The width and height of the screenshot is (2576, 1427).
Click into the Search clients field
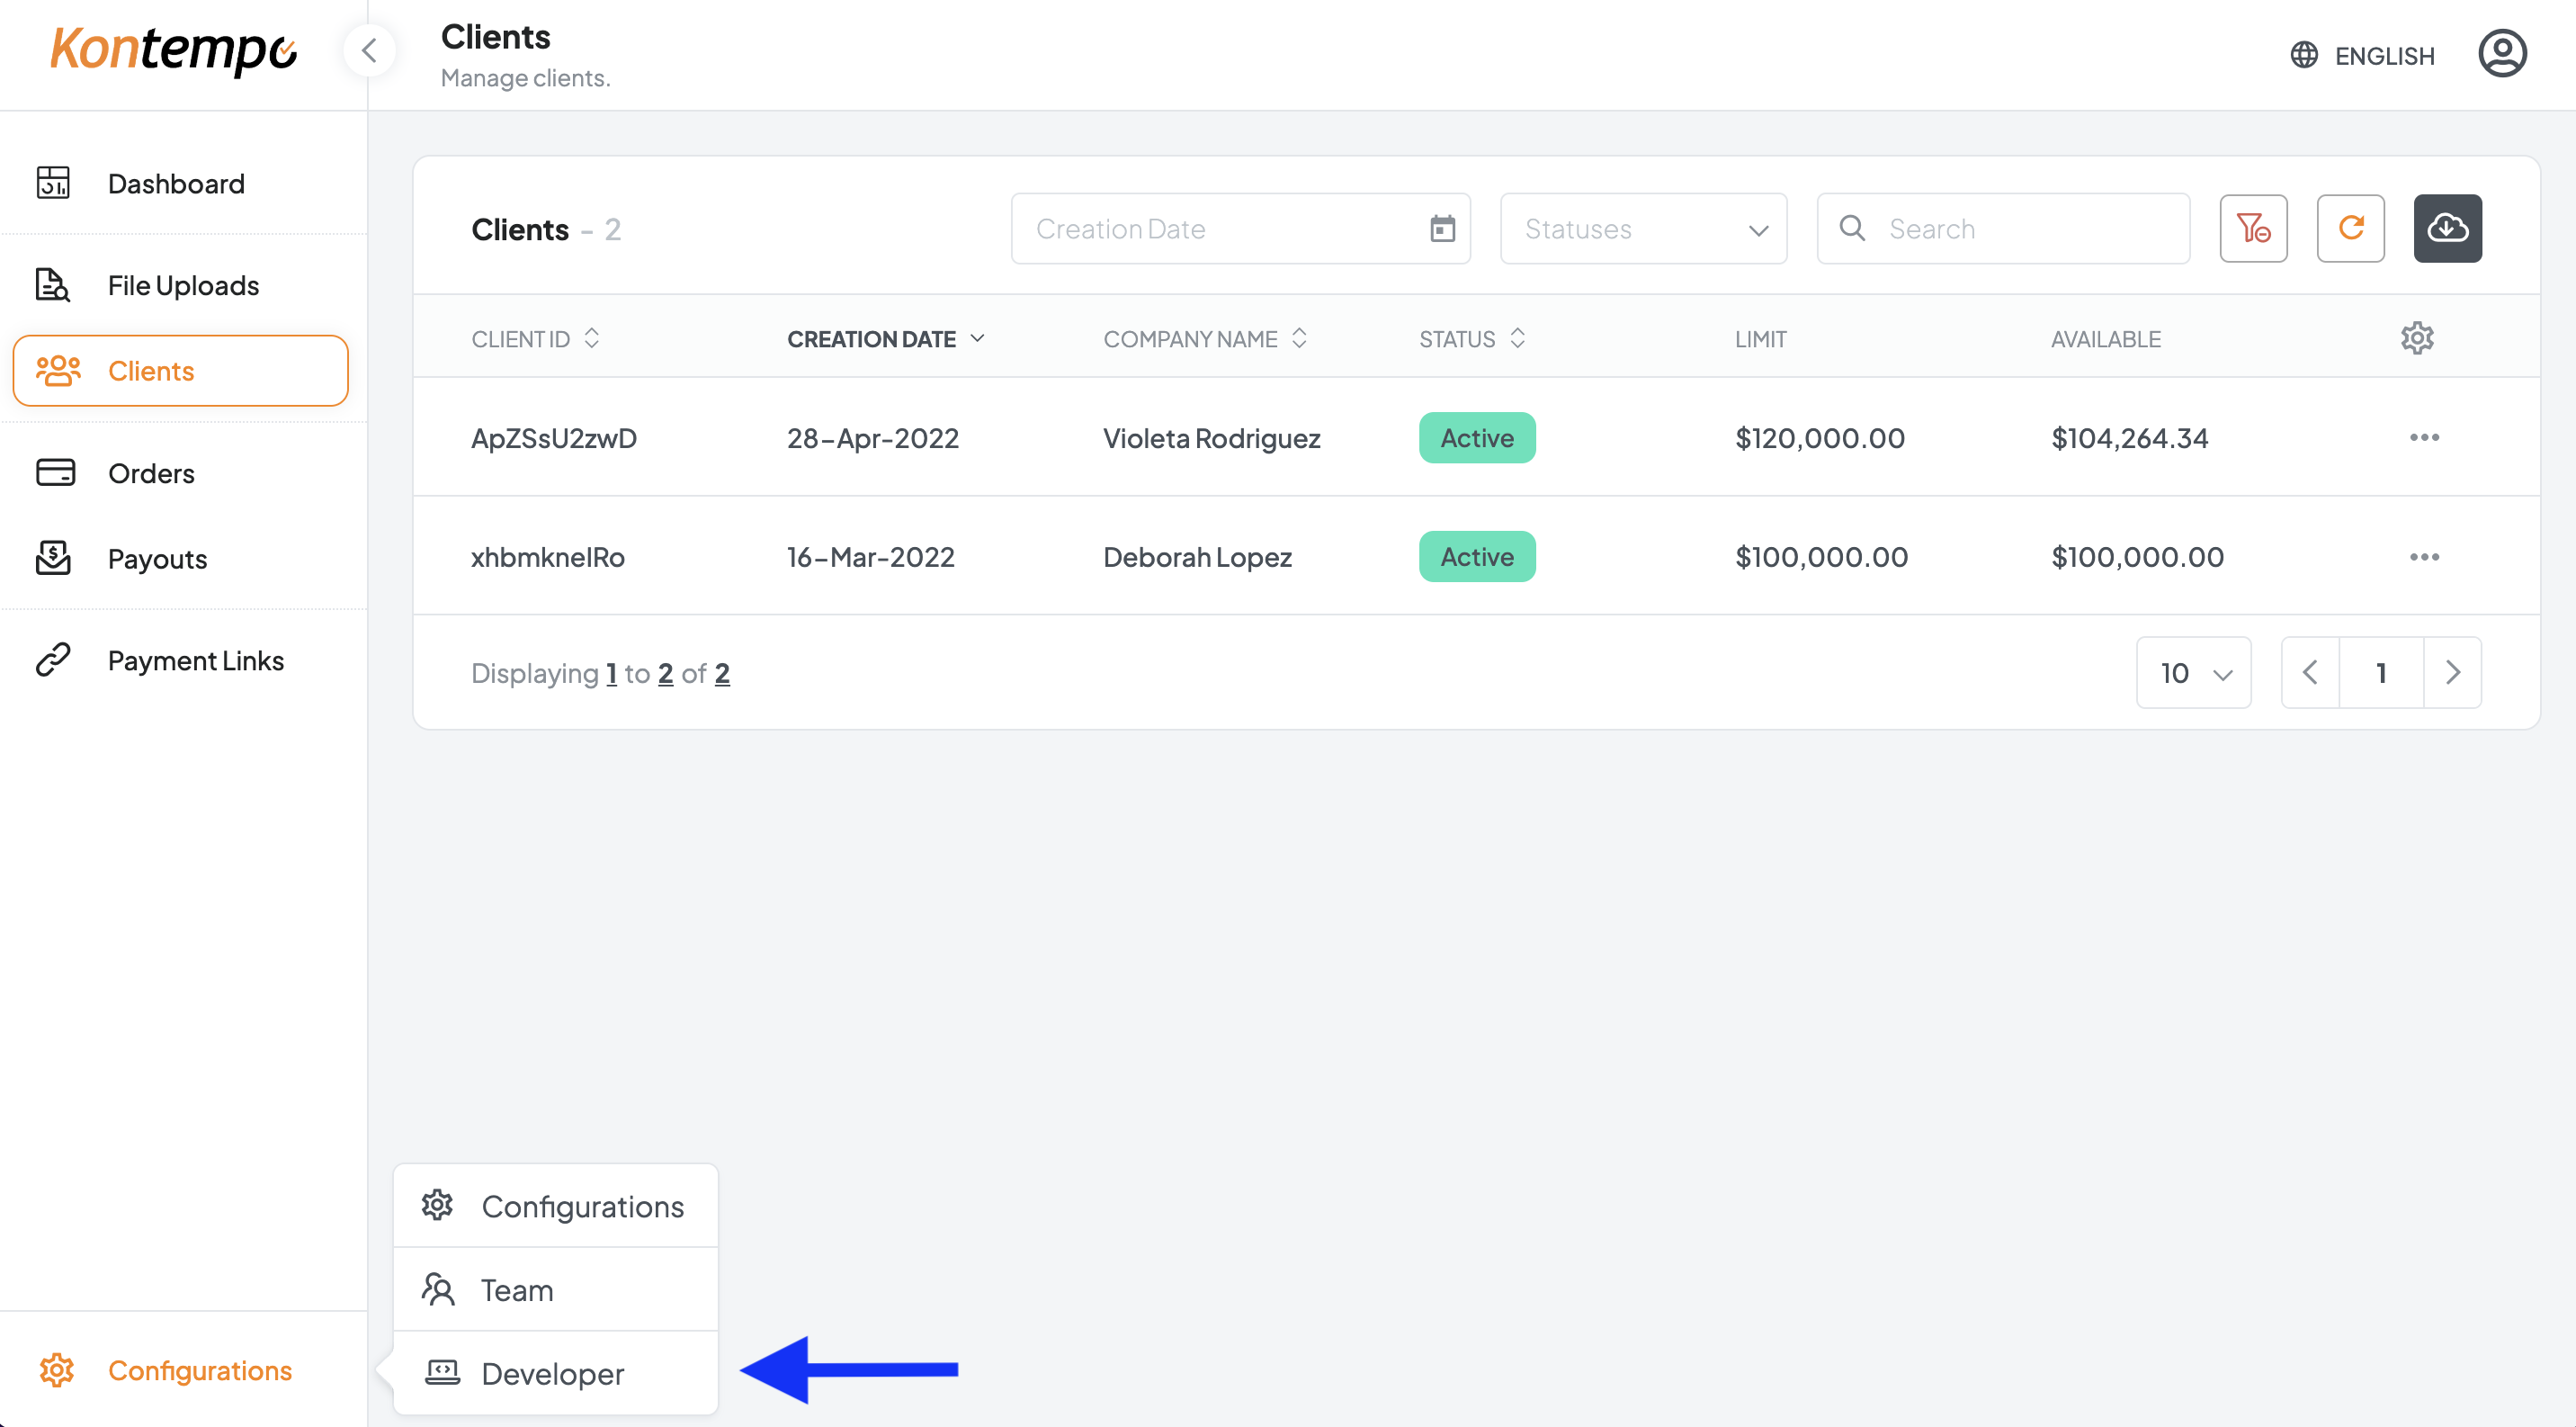[2020, 229]
